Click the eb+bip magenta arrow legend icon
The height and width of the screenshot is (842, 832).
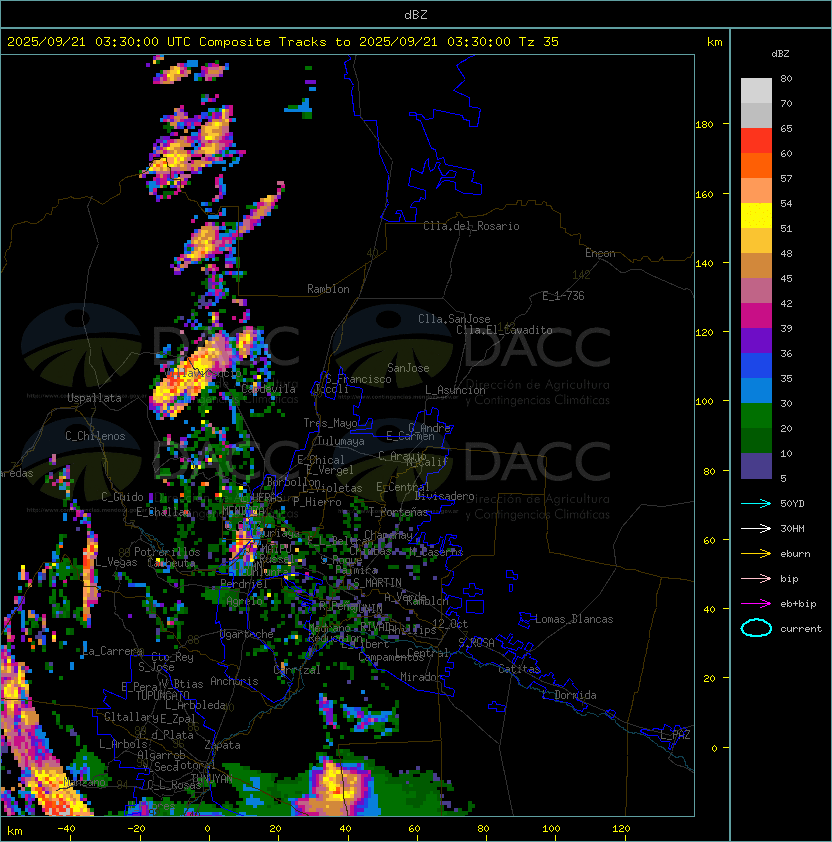click(756, 604)
